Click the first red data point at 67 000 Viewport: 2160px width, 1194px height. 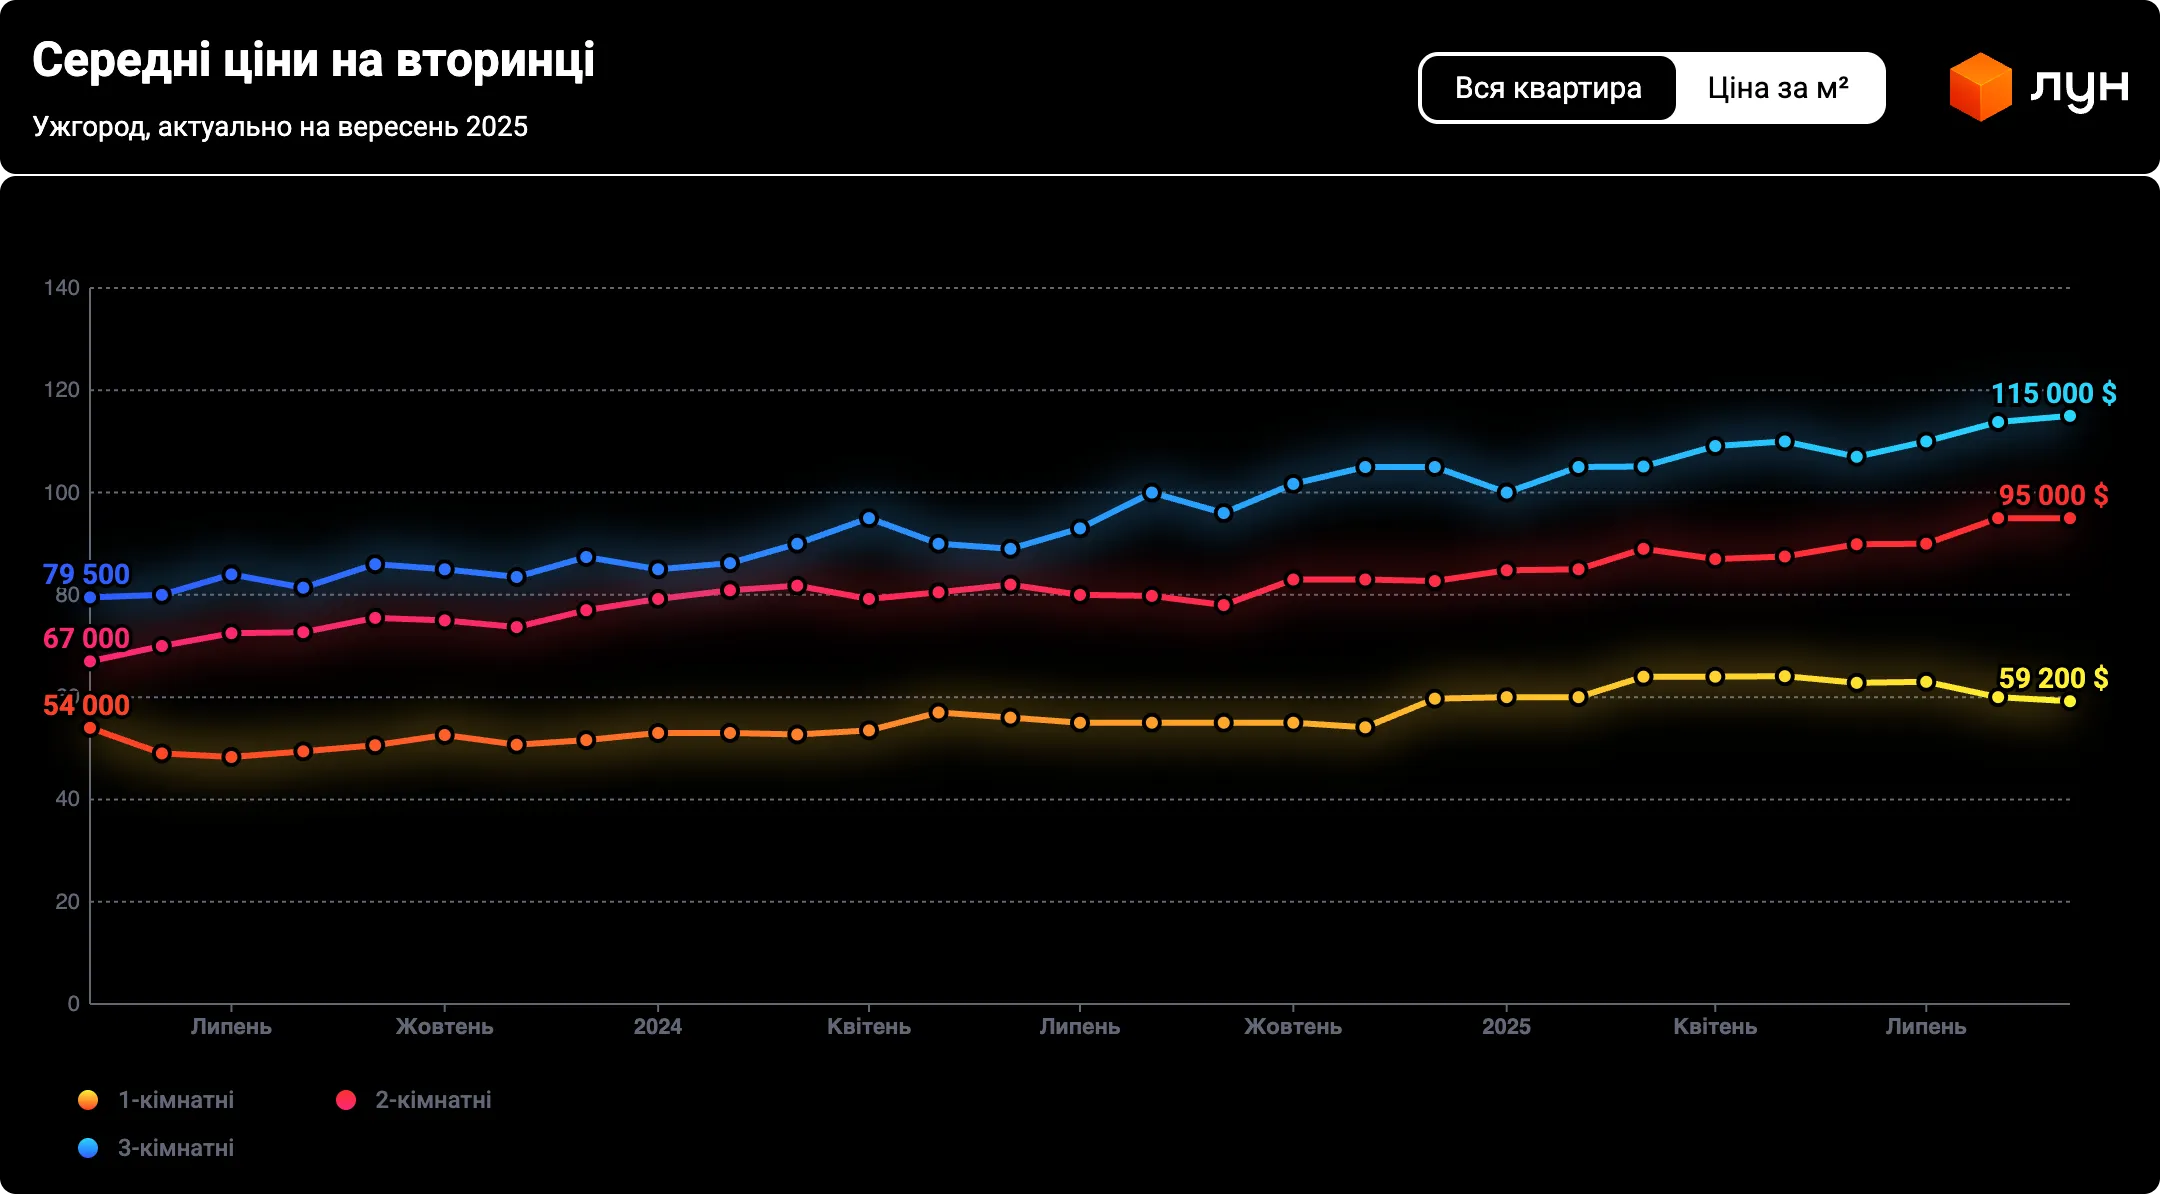coord(90,661)
